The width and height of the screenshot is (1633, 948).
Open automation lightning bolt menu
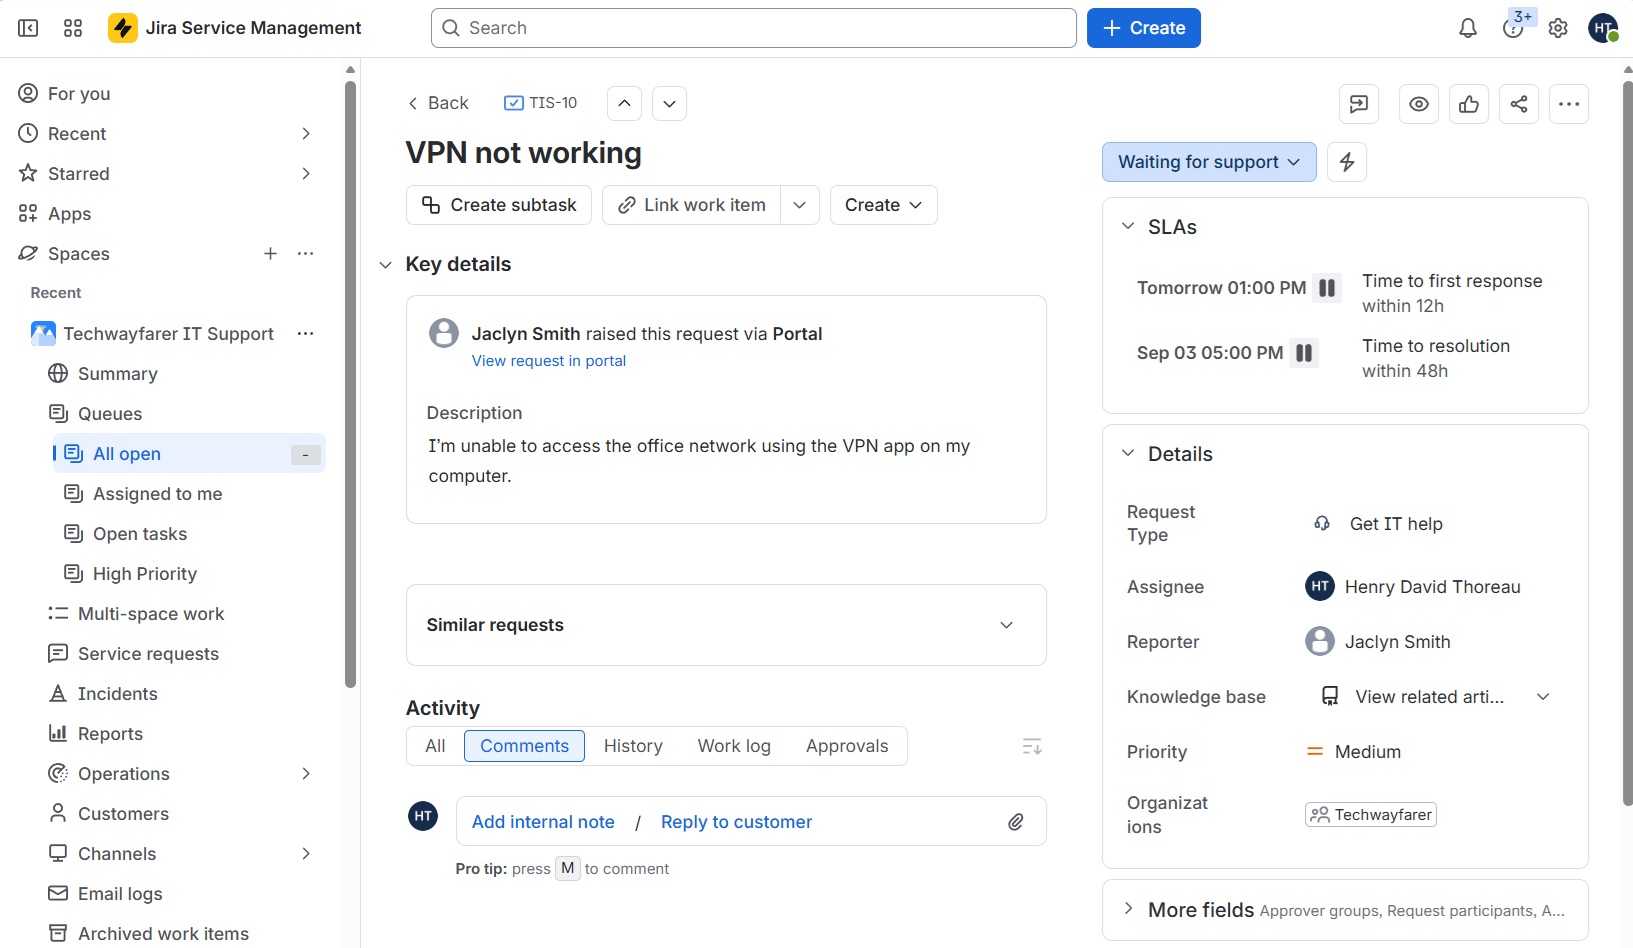[1347, 162]
